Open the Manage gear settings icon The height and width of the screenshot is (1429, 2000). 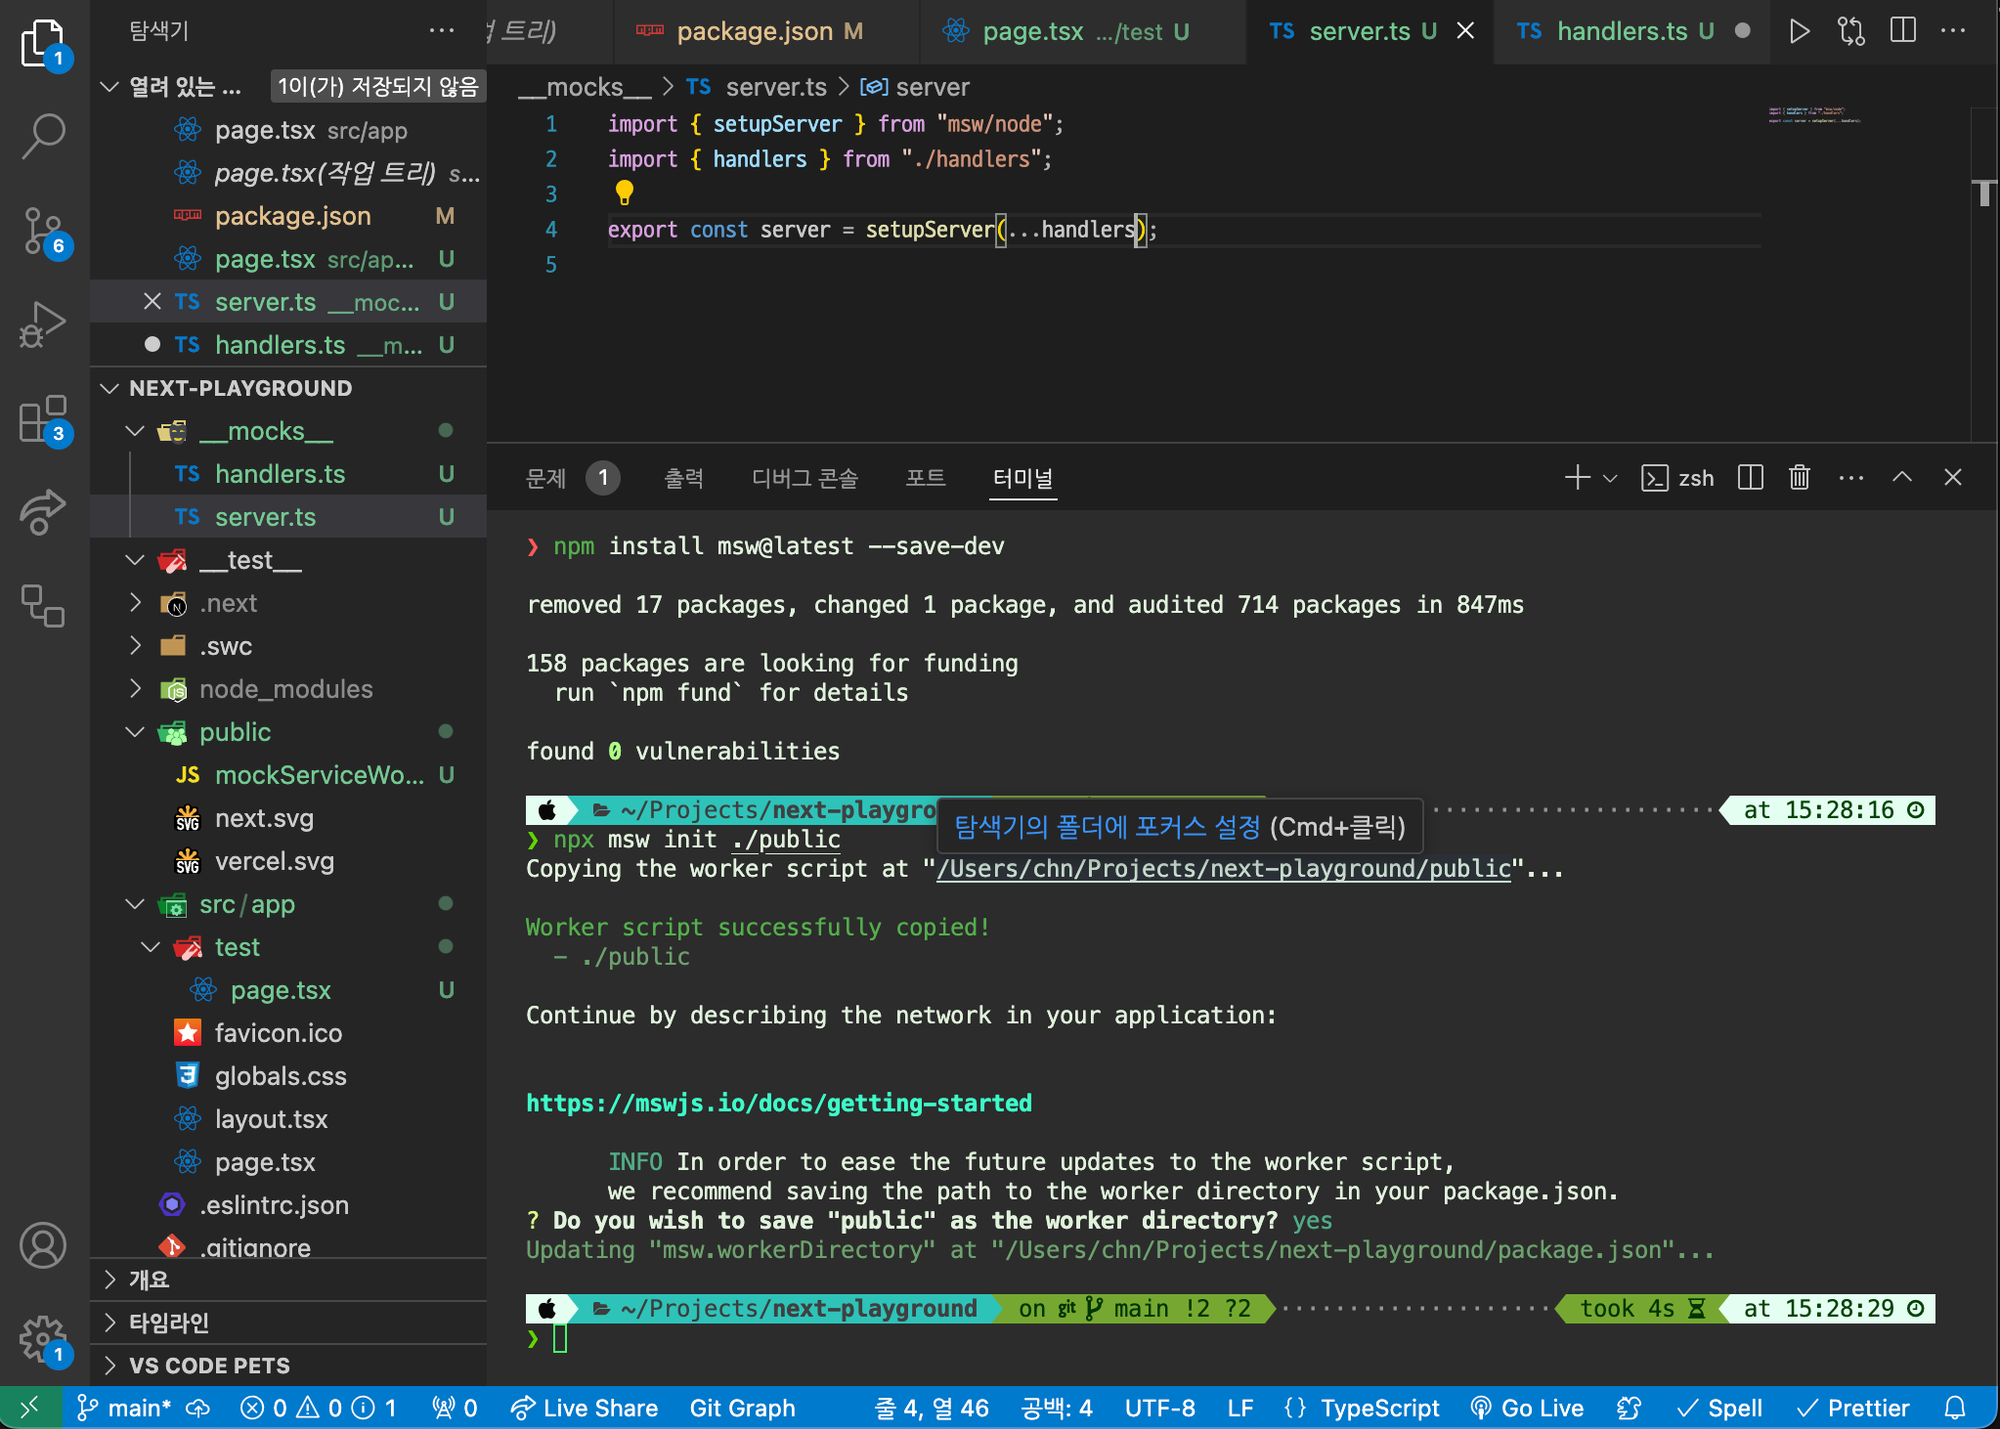pyautogui.click(x=43, y=1339)
